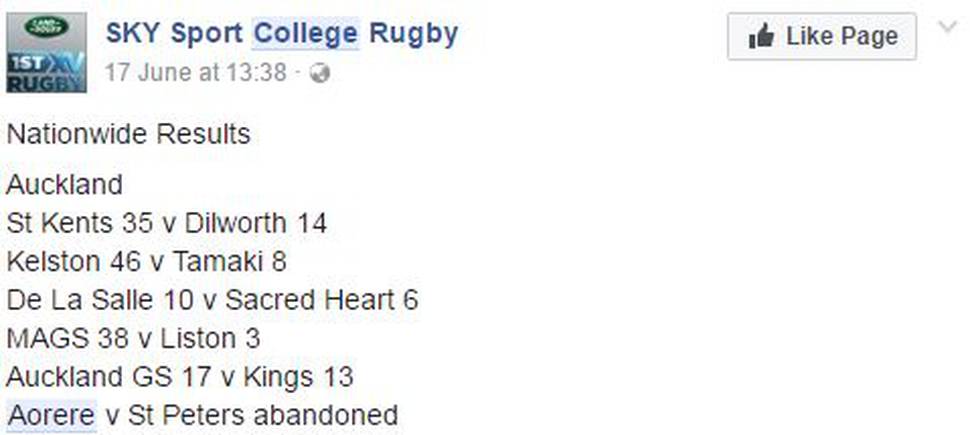Viewport: 970px width, 435px height.
Task: Select the St Kents 35 v Dilworth 14 line
Action: [x=166, y=223]
